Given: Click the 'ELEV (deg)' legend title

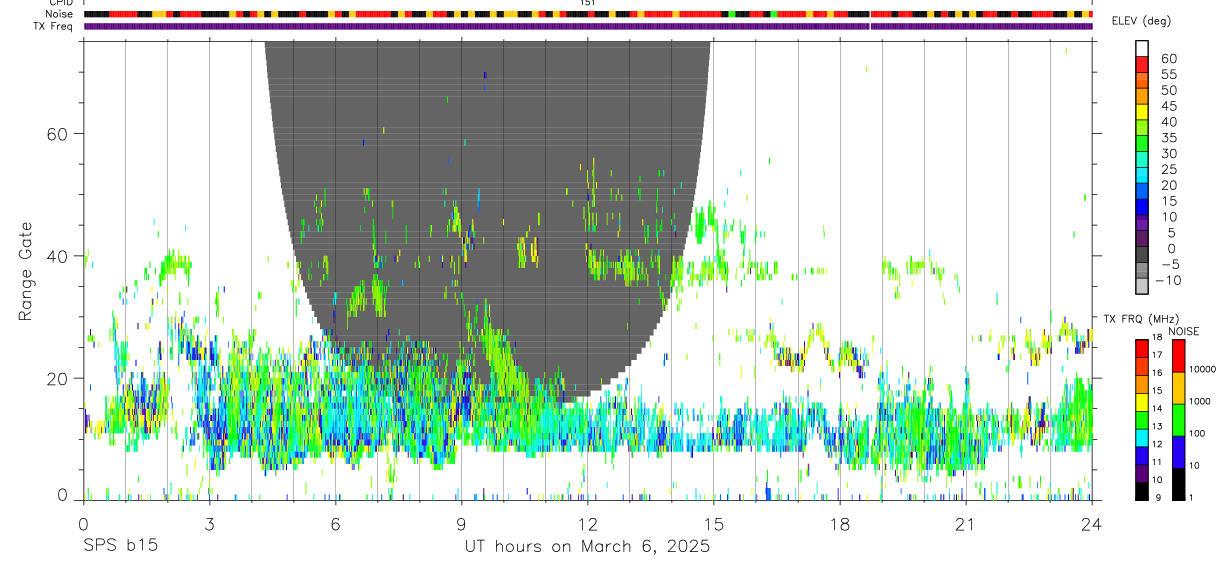Looking at the screenshot, I should [1142, 21].
